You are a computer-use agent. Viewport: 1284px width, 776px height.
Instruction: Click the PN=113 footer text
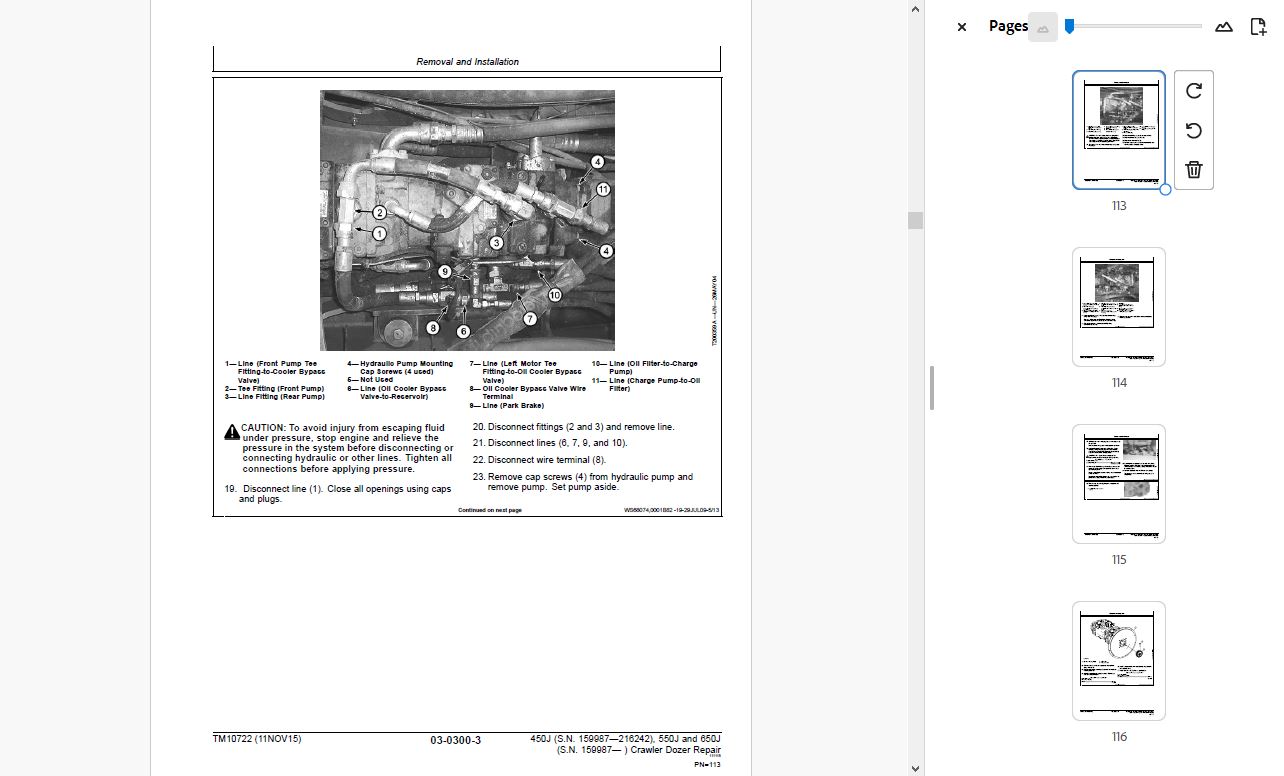tap(707, 765)
